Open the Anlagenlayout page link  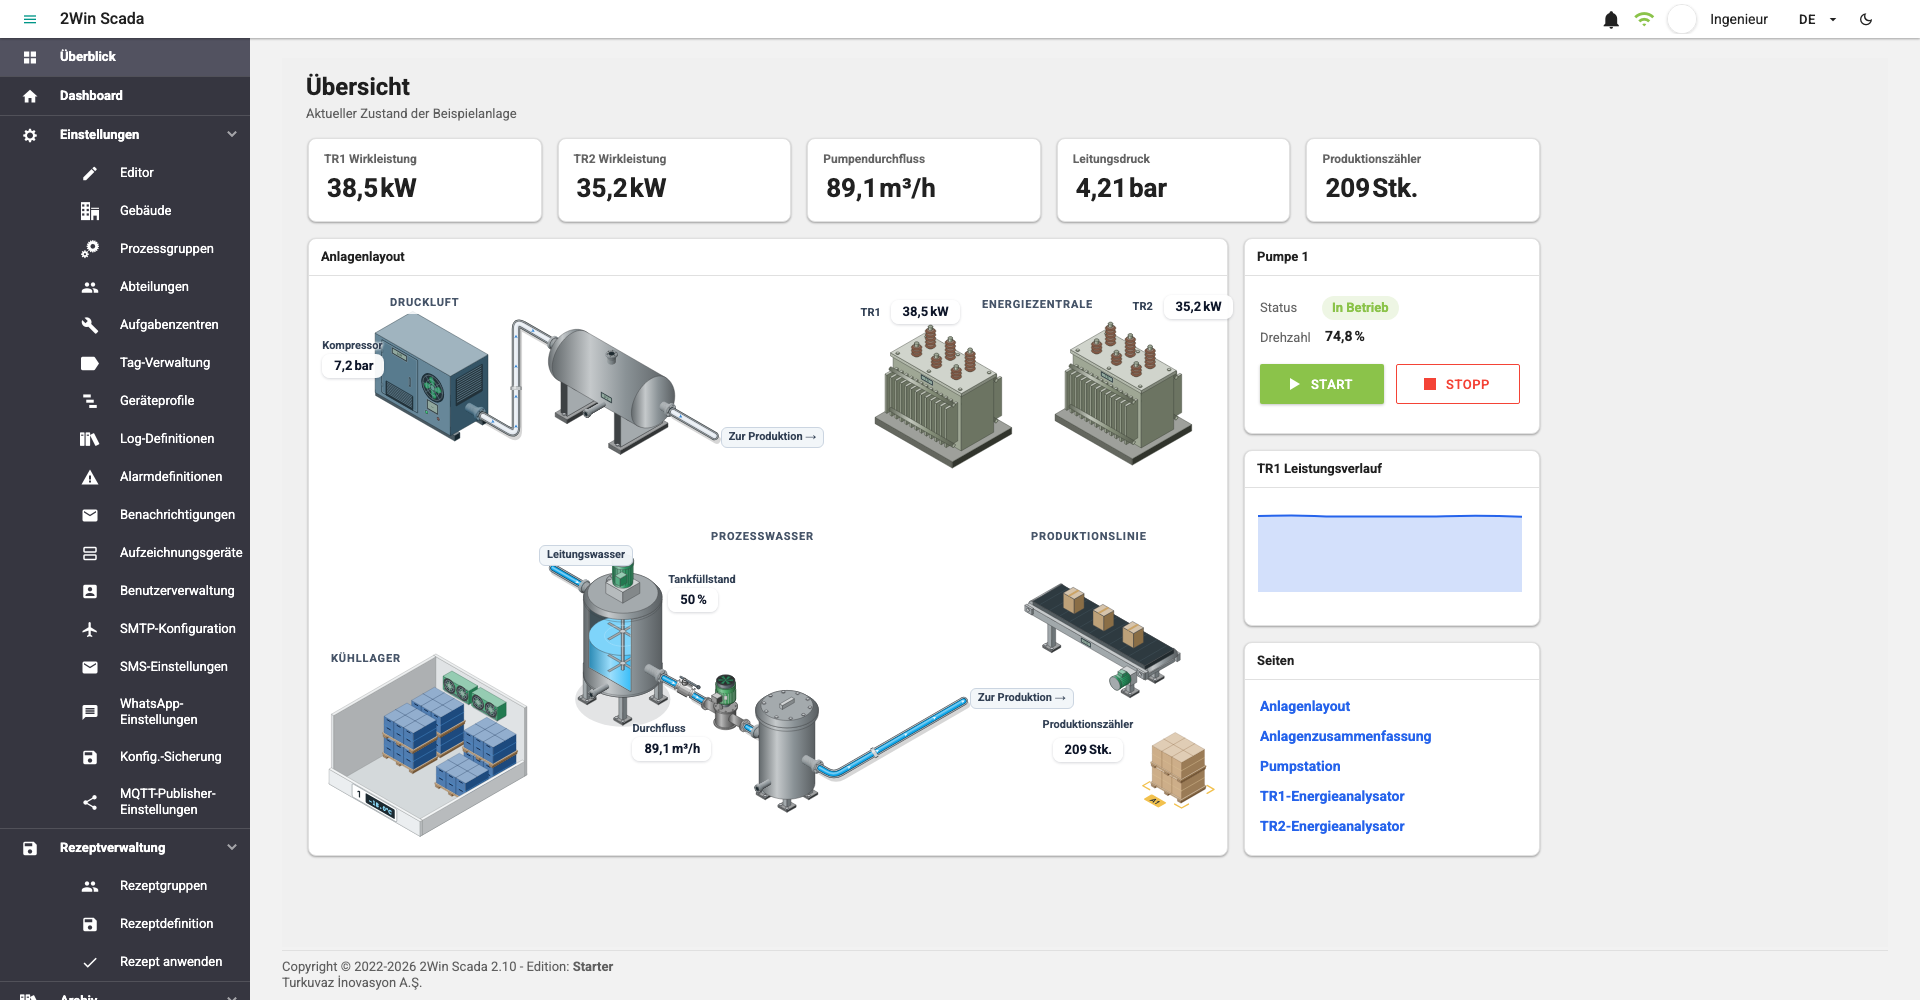tap(1305, 706)
